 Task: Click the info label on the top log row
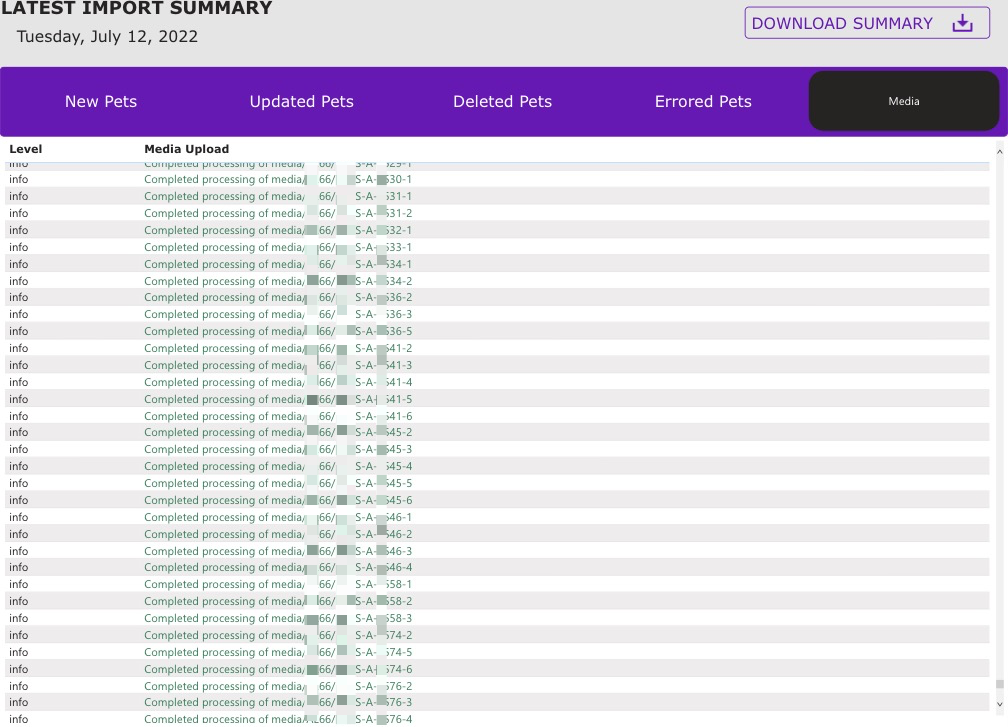18,163
